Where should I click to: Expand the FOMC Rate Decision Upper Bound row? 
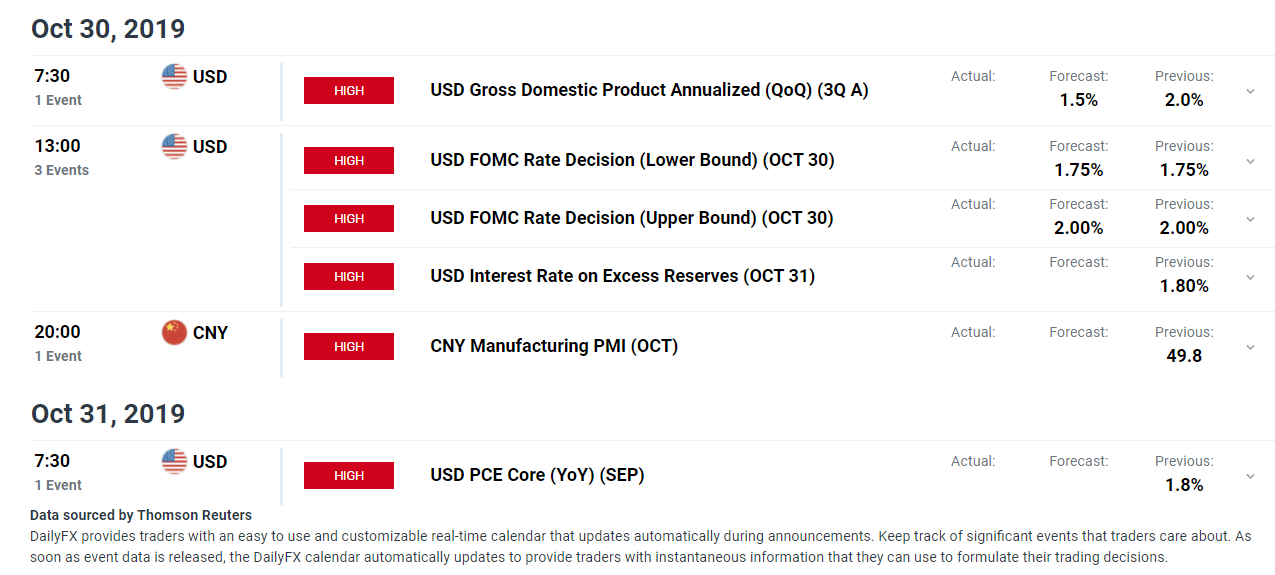[x=1250, y=219]
